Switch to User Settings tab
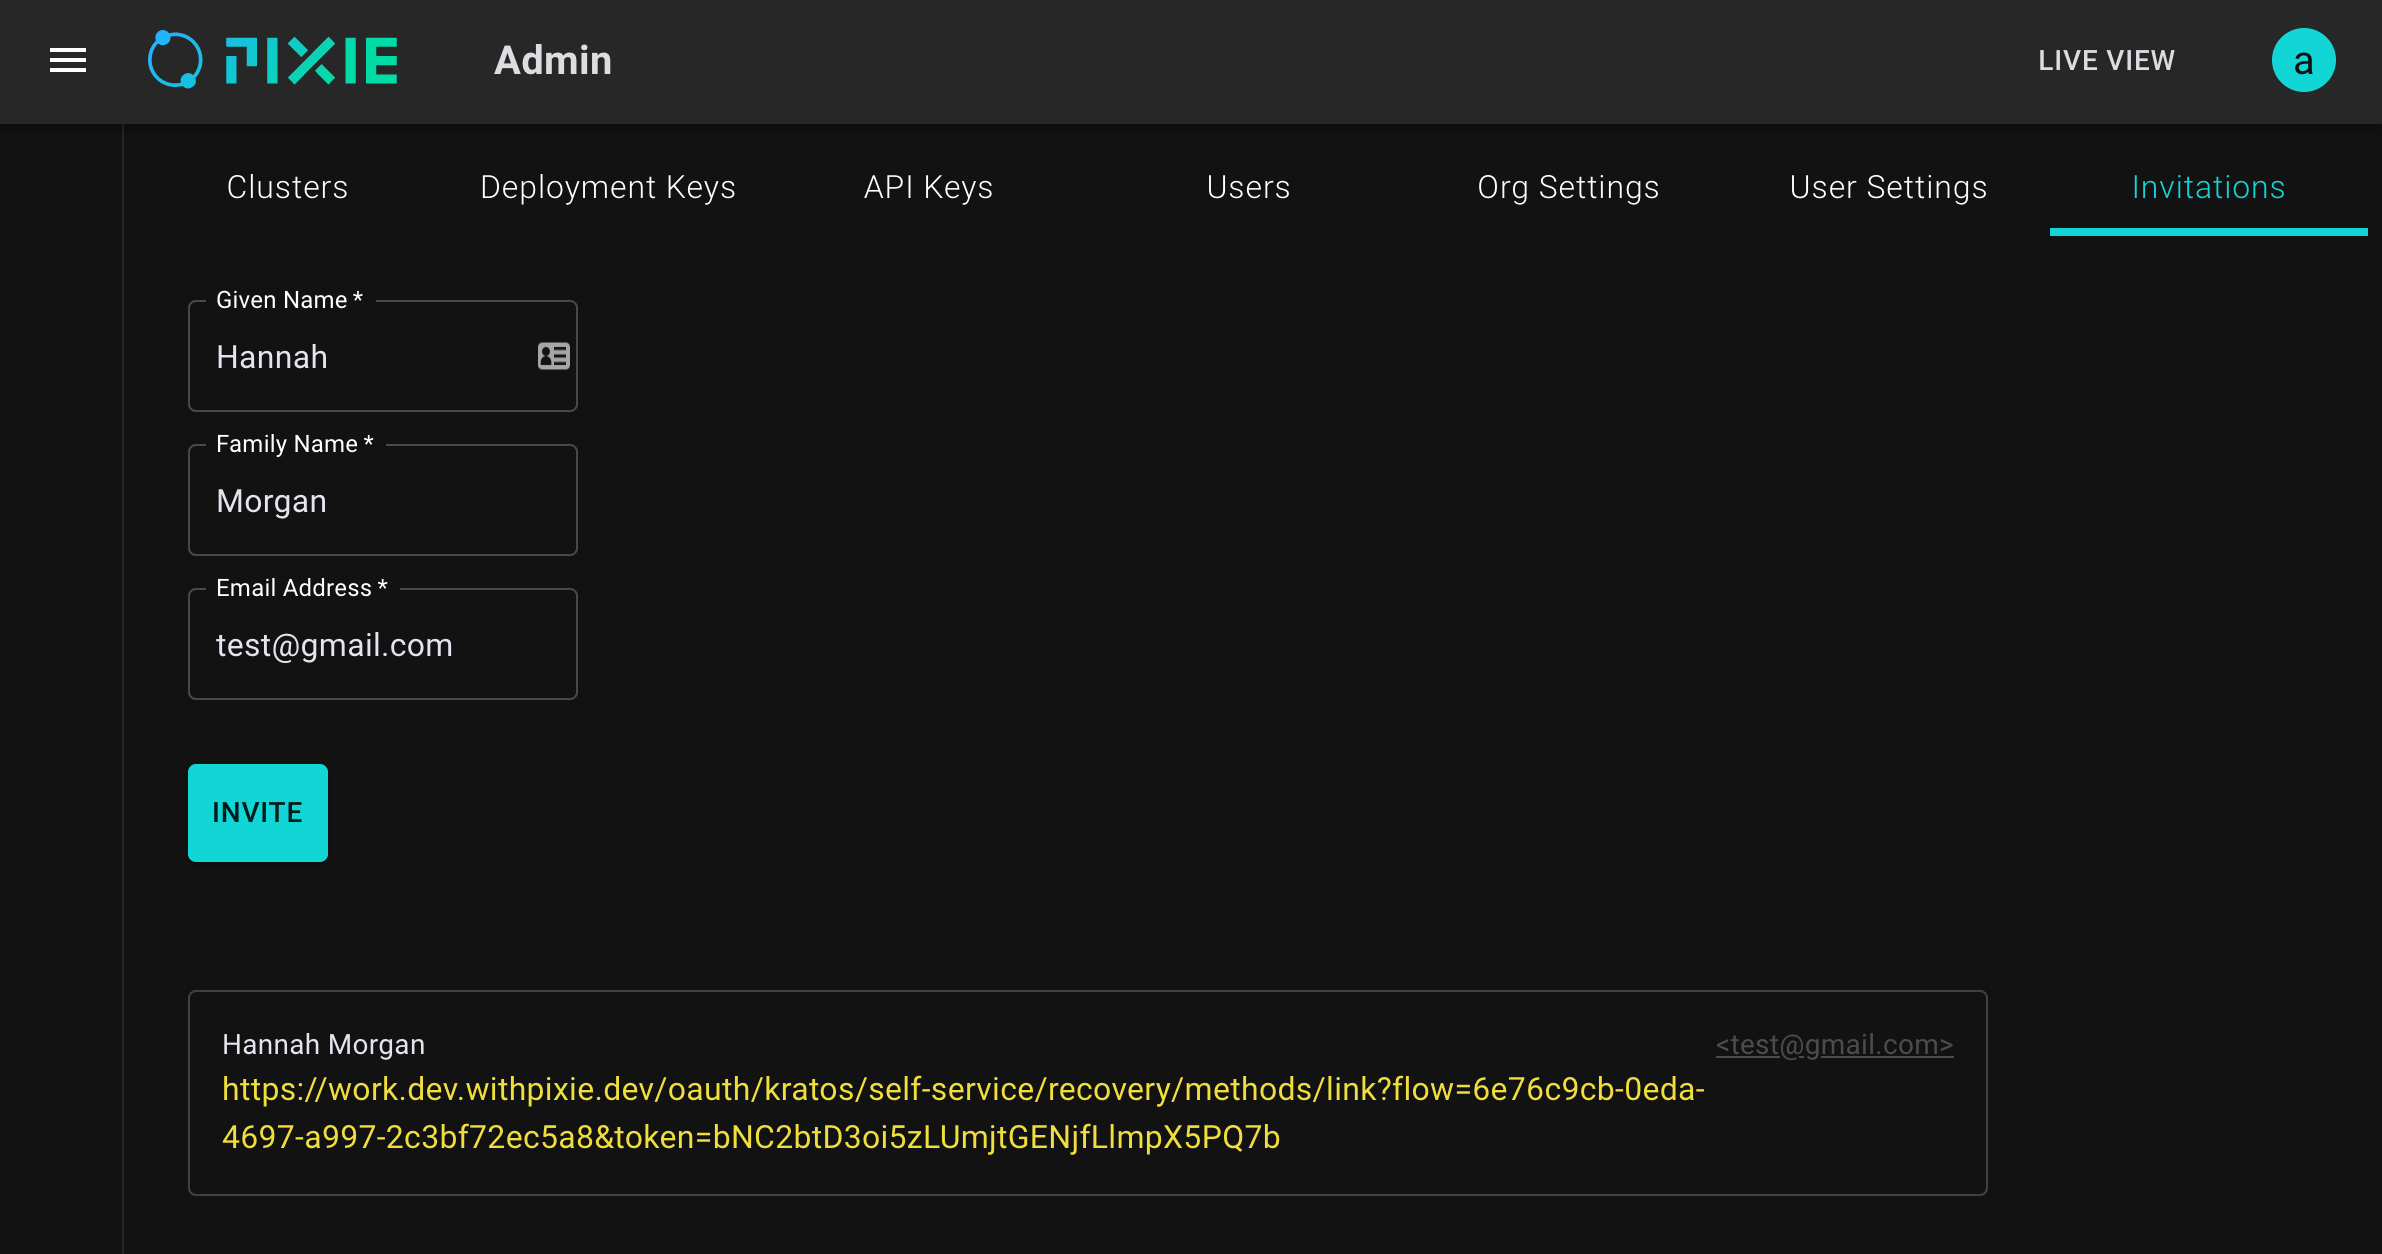 (1888, 187)
